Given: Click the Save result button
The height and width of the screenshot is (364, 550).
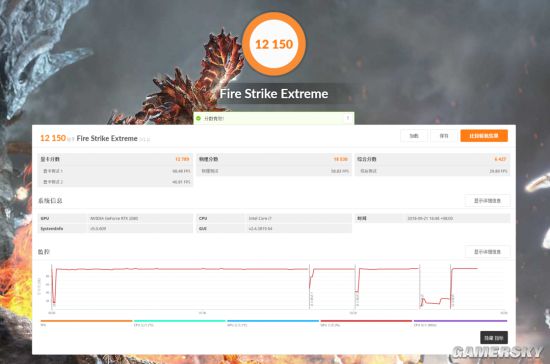Looking at the screenshot, I should tap(444, 136).
